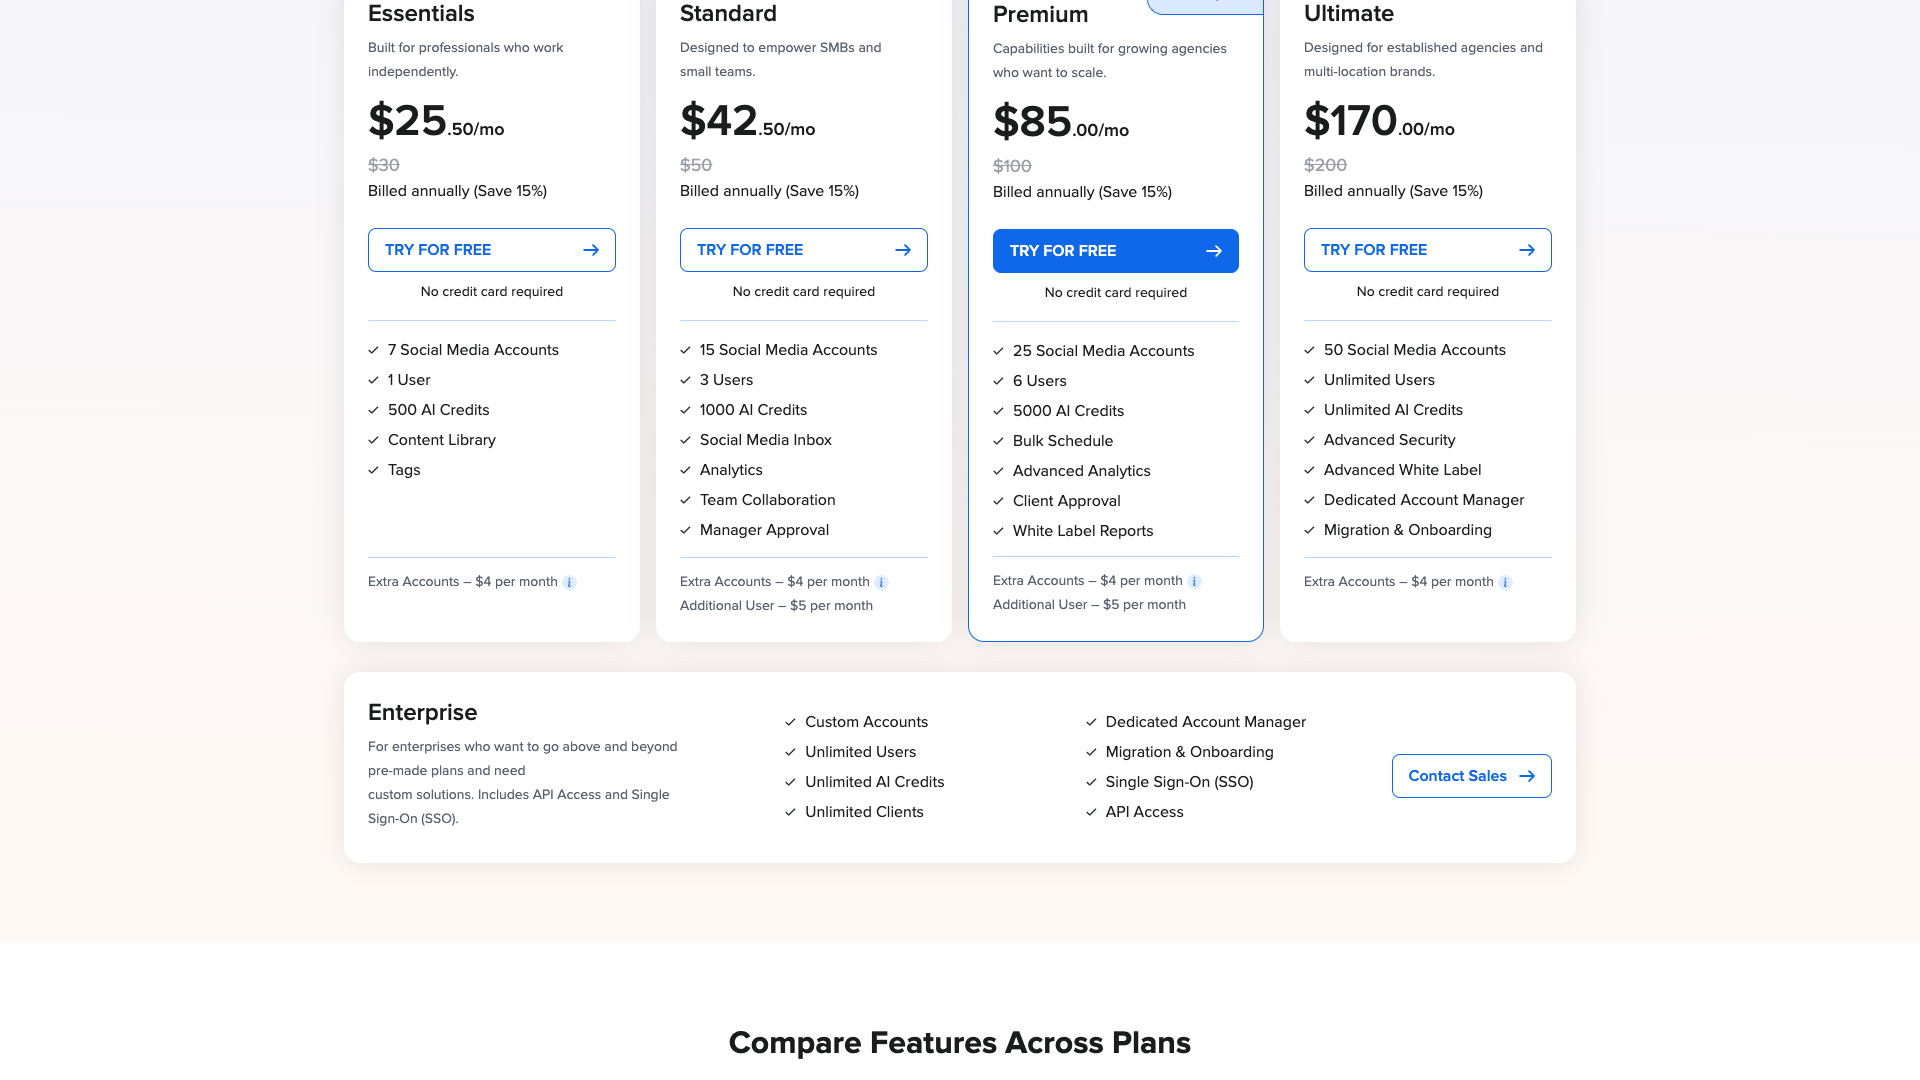
Task: Click the info icon next to Premium Extra Accounts
Action: coord(1195,580)
